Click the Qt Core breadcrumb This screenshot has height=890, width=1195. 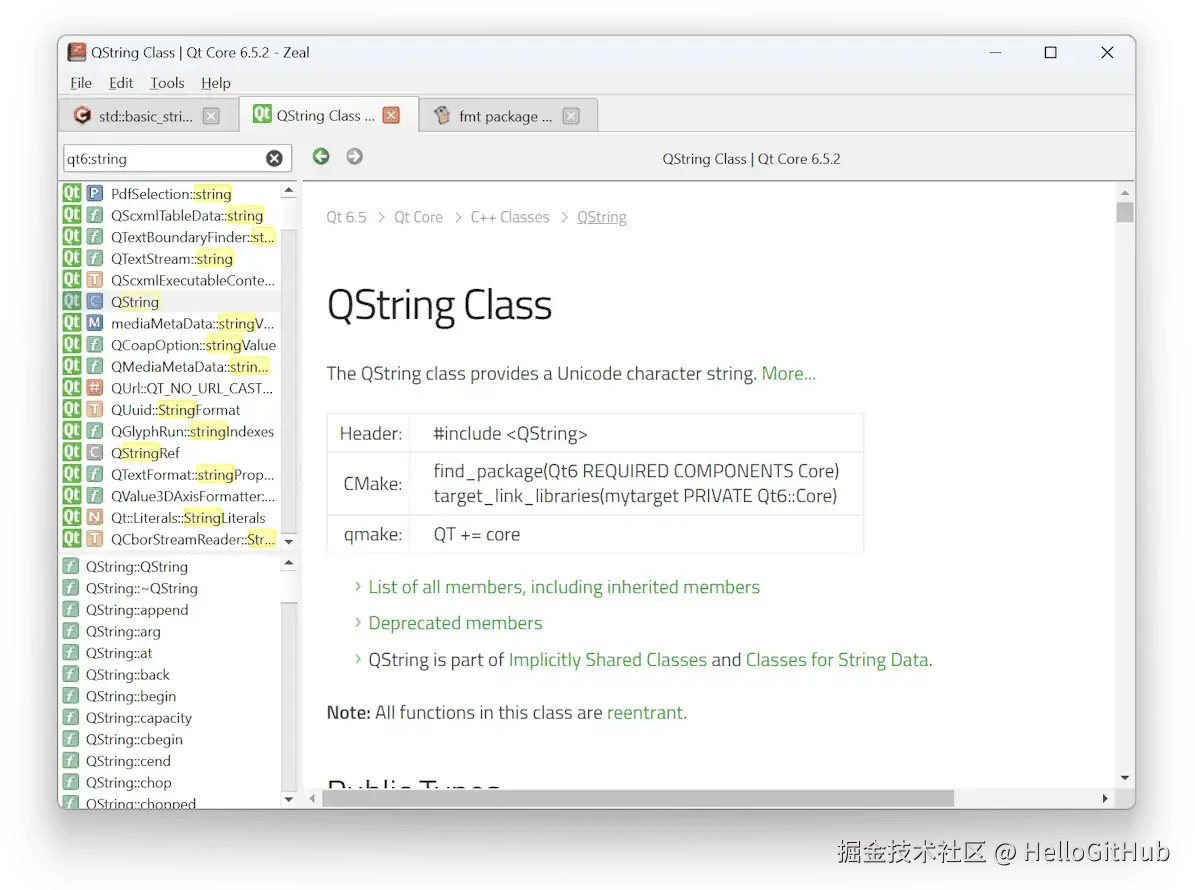pos(418,217)
